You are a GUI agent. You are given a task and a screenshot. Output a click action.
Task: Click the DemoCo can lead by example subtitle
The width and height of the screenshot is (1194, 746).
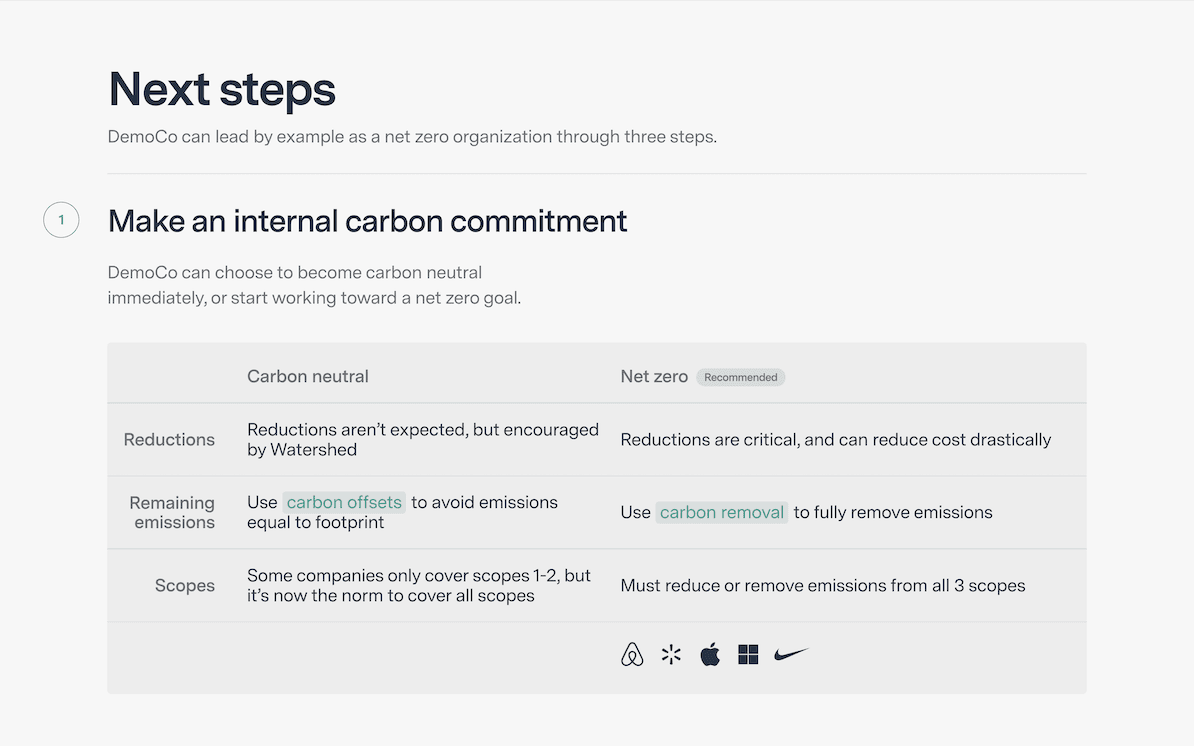pyautogui.click(x=412, y=137)
